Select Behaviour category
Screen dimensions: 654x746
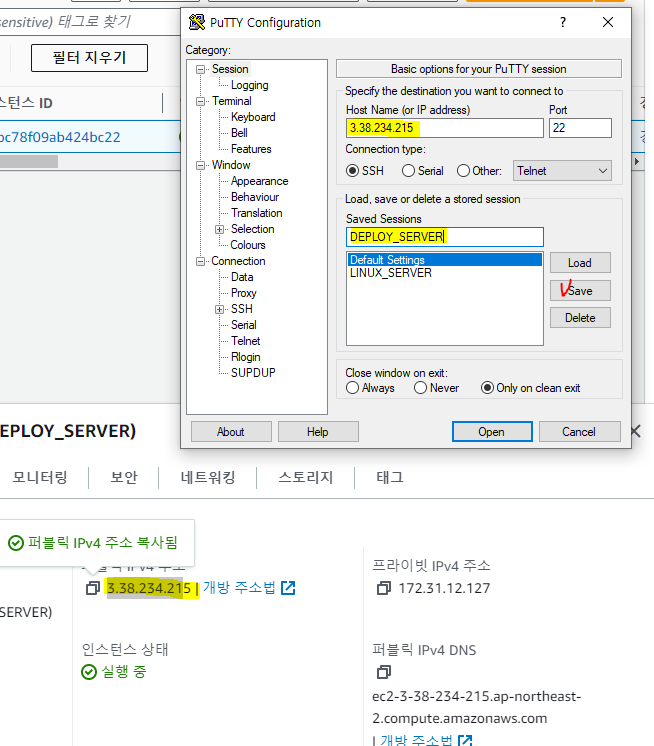coord(255,197)
